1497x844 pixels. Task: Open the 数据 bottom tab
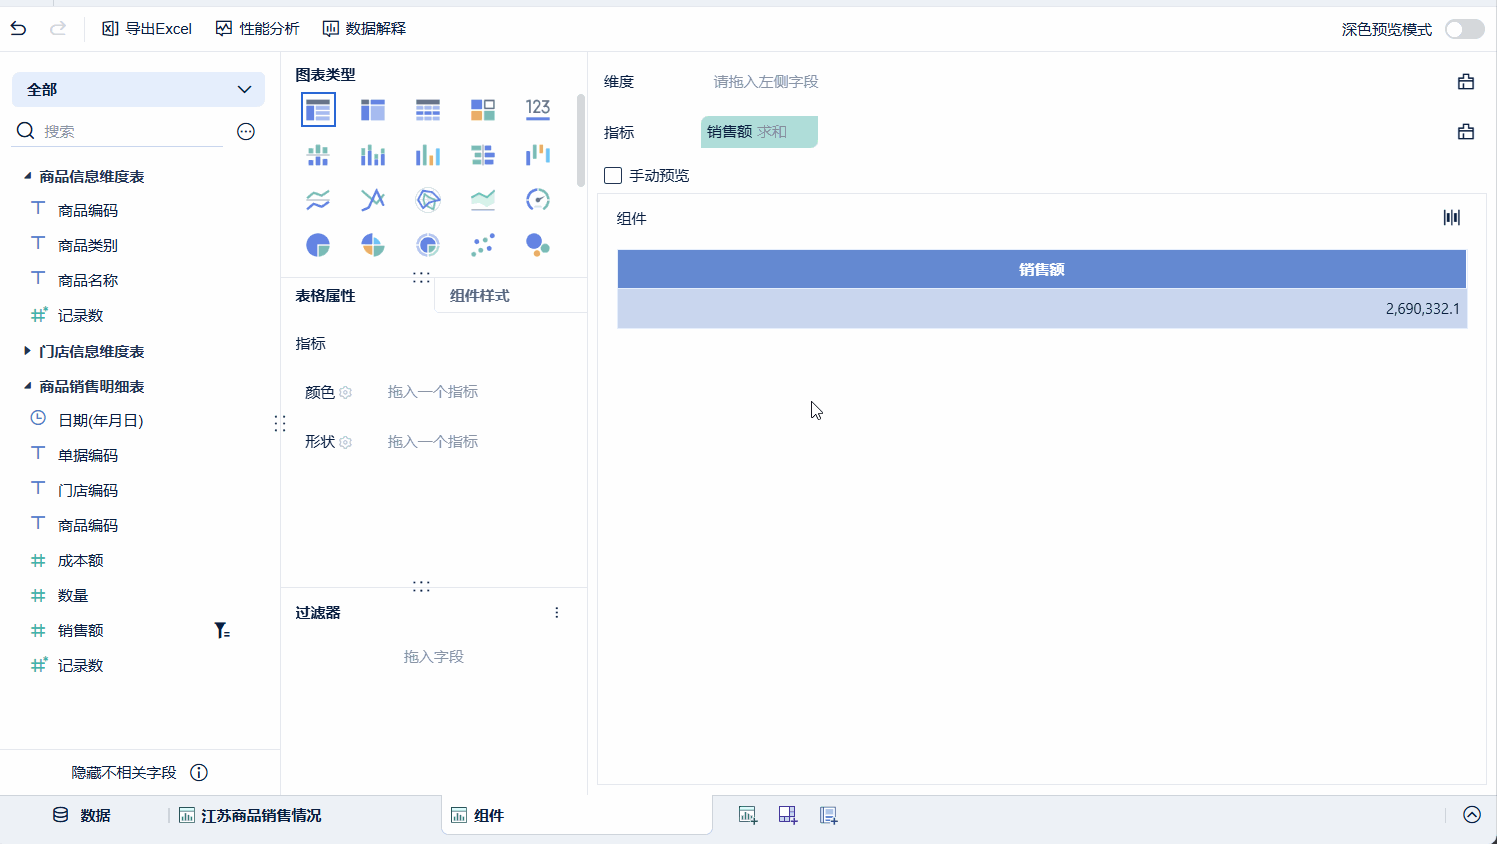(82, 815)
